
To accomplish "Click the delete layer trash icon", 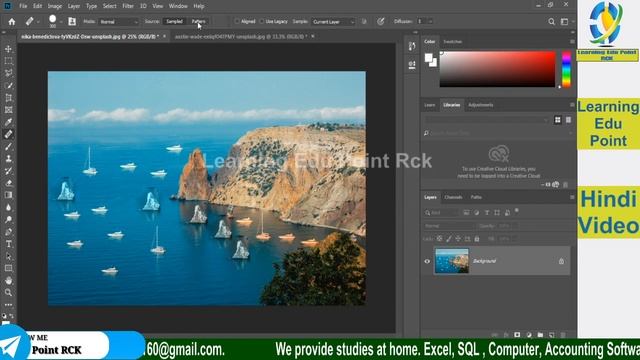I will coord(563,335).
